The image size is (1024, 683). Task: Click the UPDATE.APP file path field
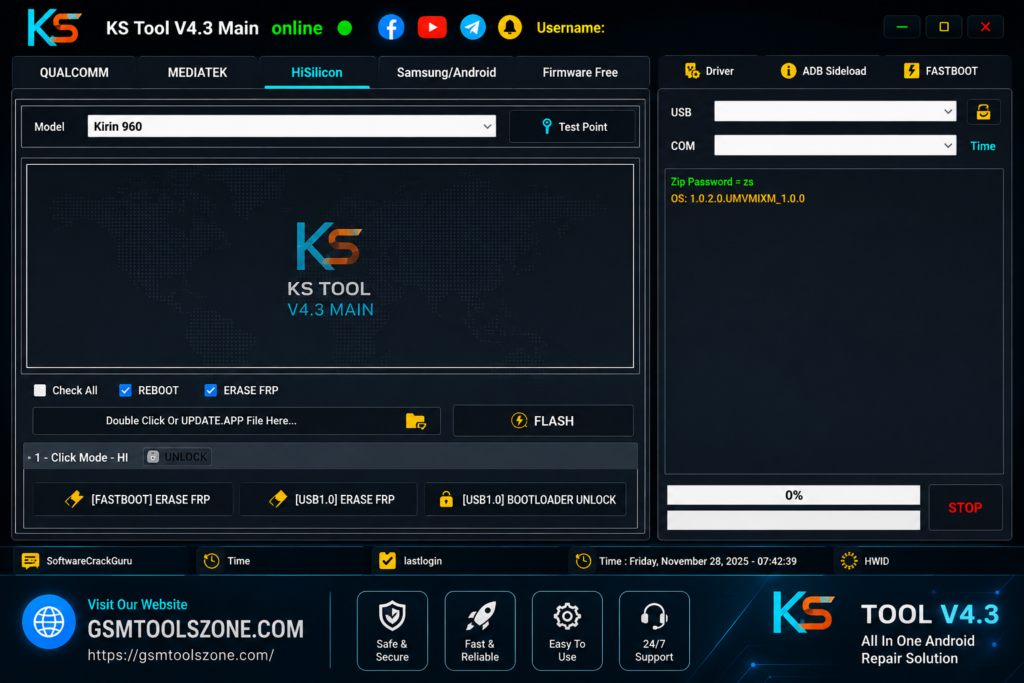click(x=236, y=421)
